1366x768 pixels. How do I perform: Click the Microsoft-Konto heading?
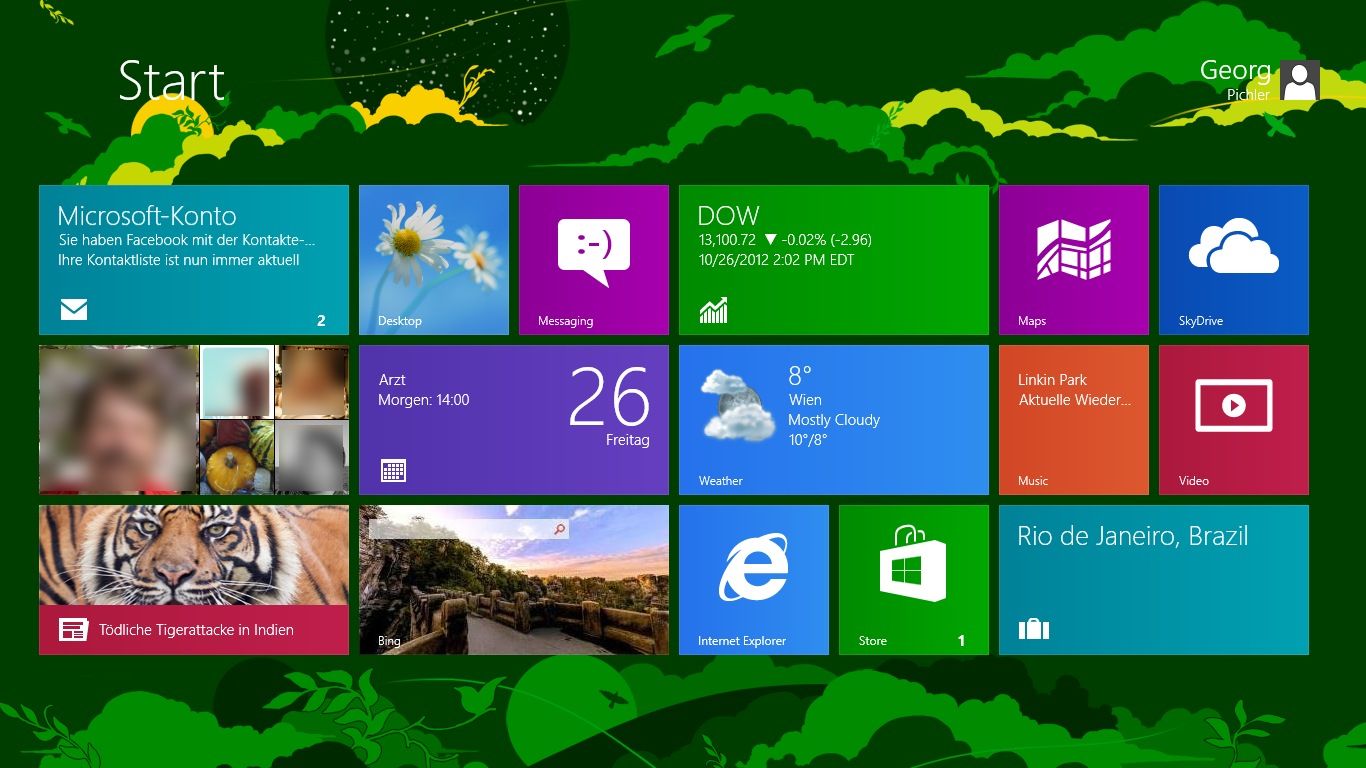coord(147,216)
